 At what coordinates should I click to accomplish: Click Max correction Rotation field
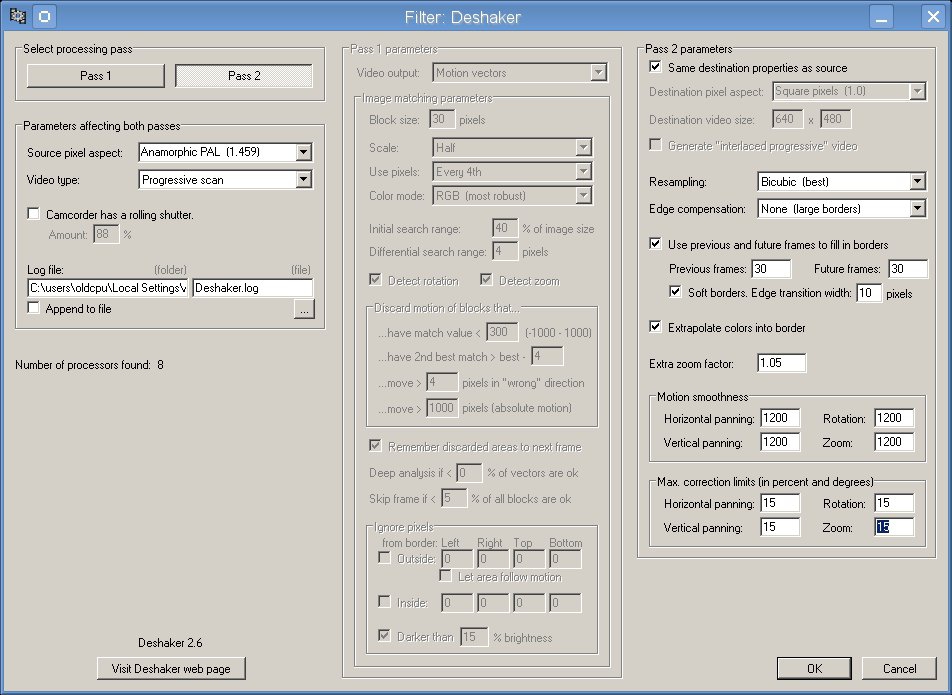point(894,503)
